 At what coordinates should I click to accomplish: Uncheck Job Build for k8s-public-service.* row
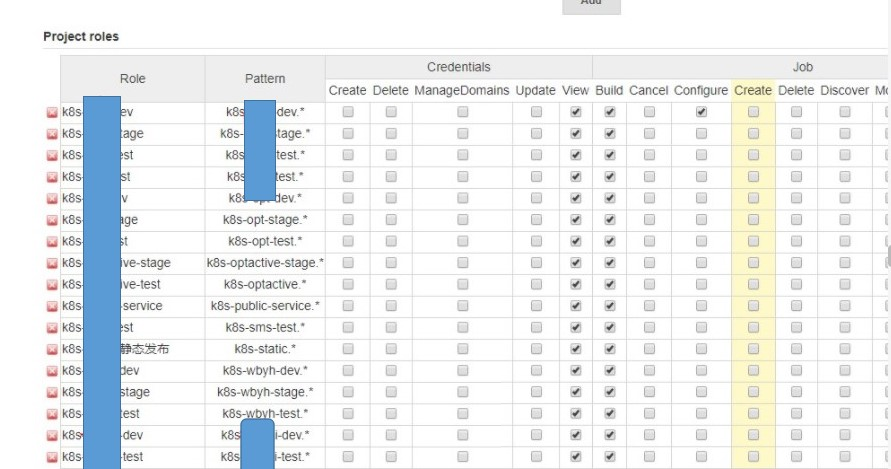click(x=610, y=306)
